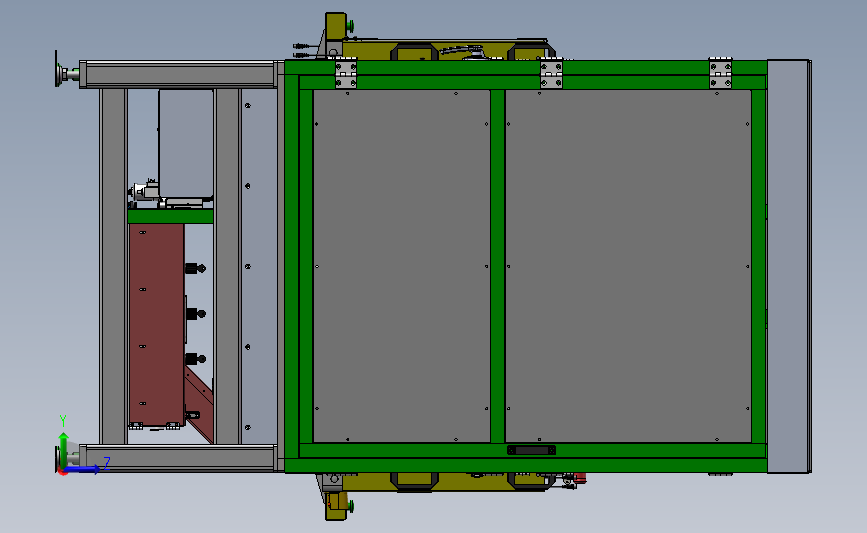Select the small green shelf above brown cabinet
The image size is (867, 533).
click(170, 216)
